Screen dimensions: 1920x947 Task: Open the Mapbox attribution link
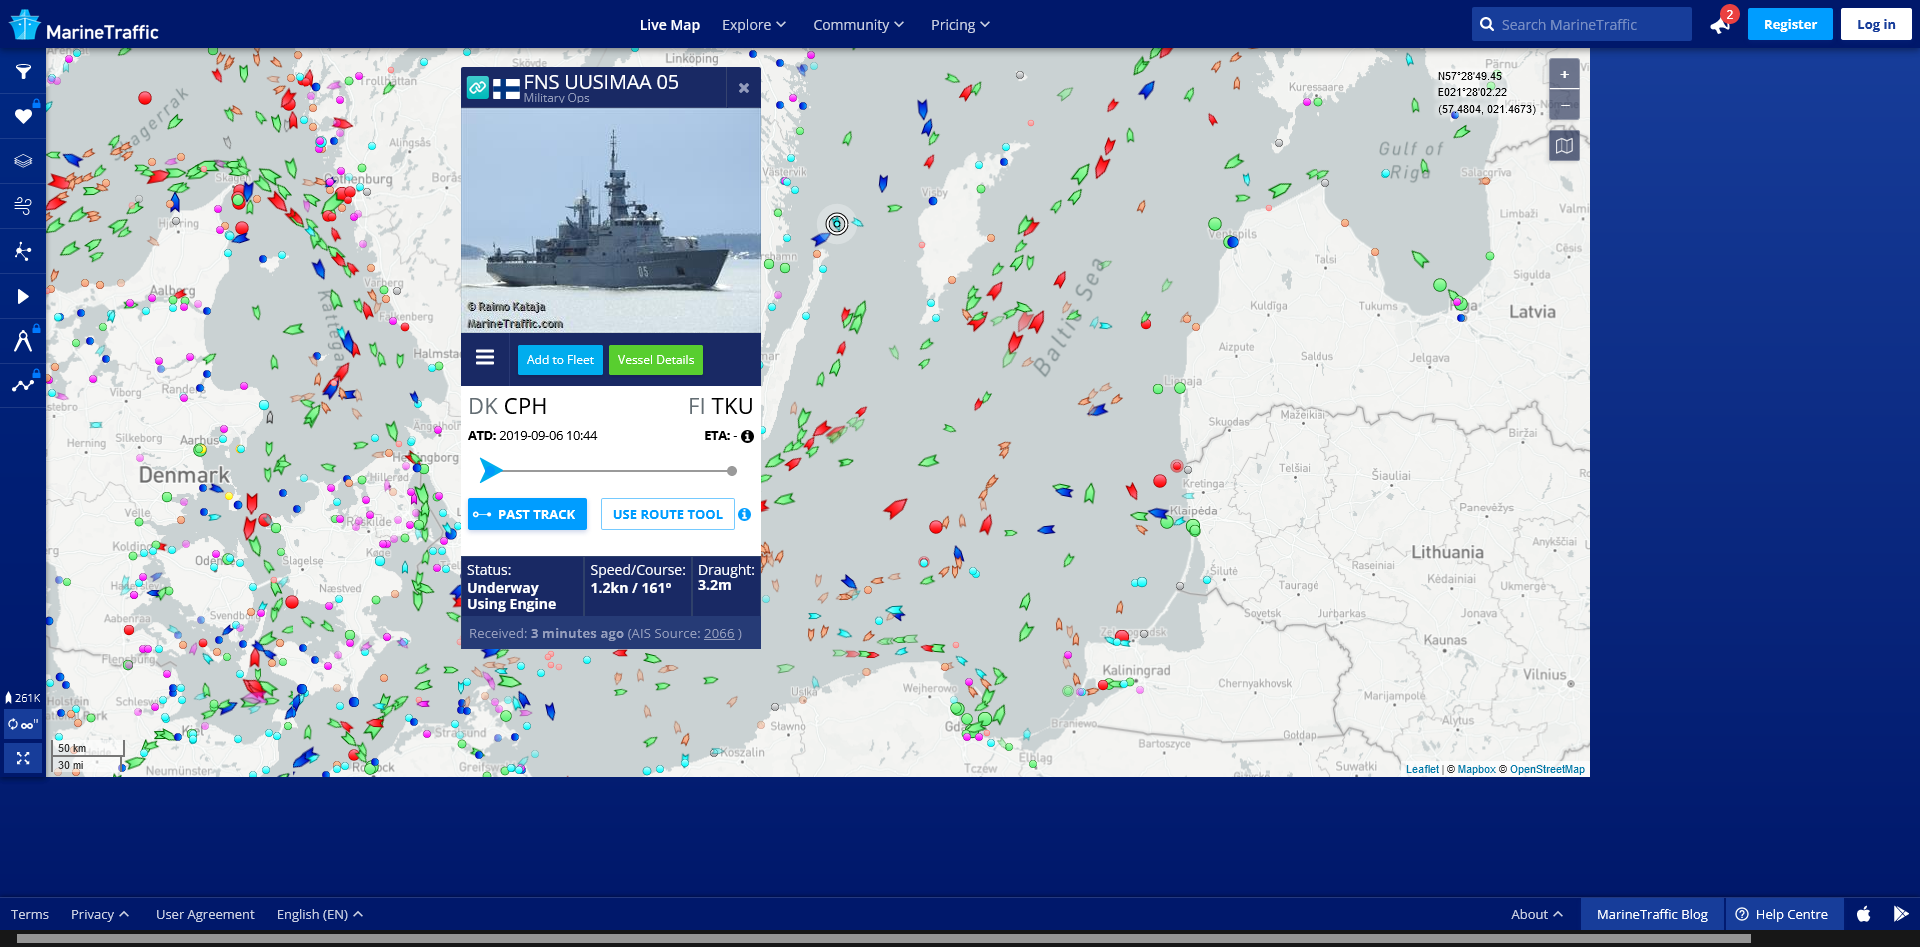click(x=1476, y=770)
